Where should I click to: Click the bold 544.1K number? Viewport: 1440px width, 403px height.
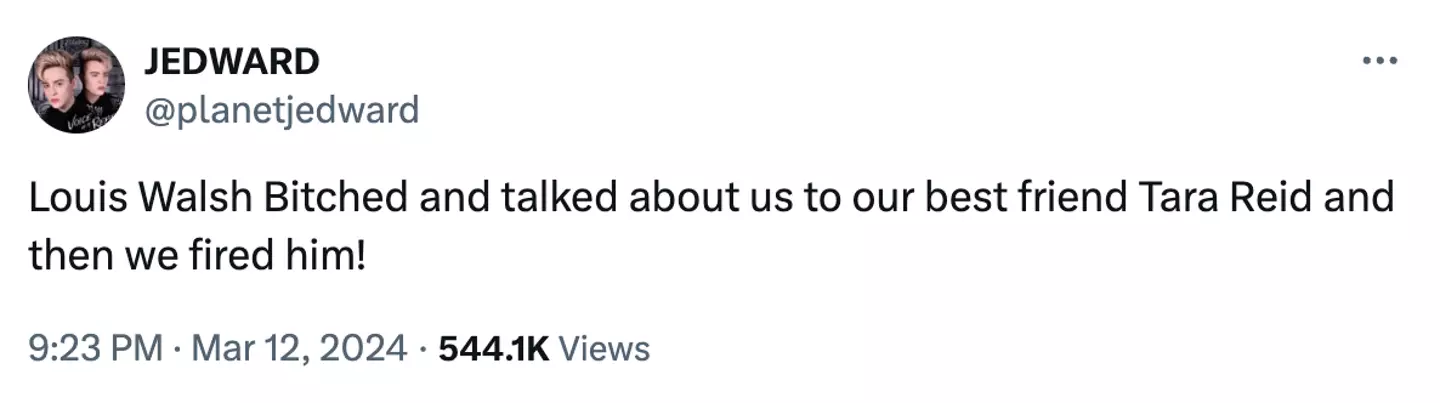click(x=494, y=348)
